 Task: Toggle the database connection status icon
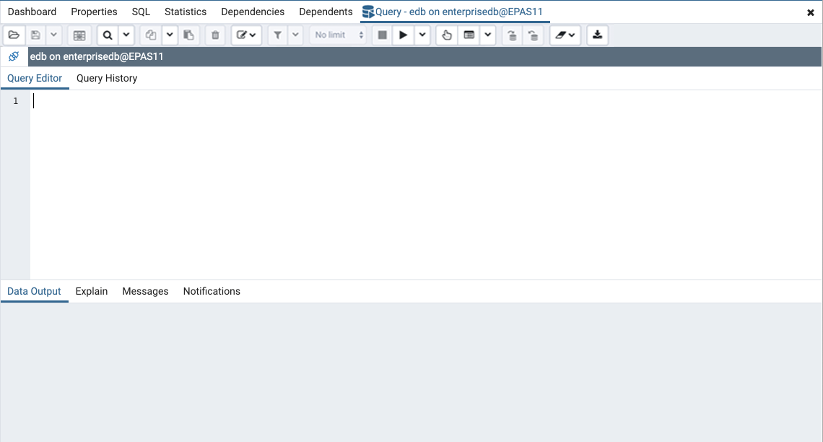[14, 57]
